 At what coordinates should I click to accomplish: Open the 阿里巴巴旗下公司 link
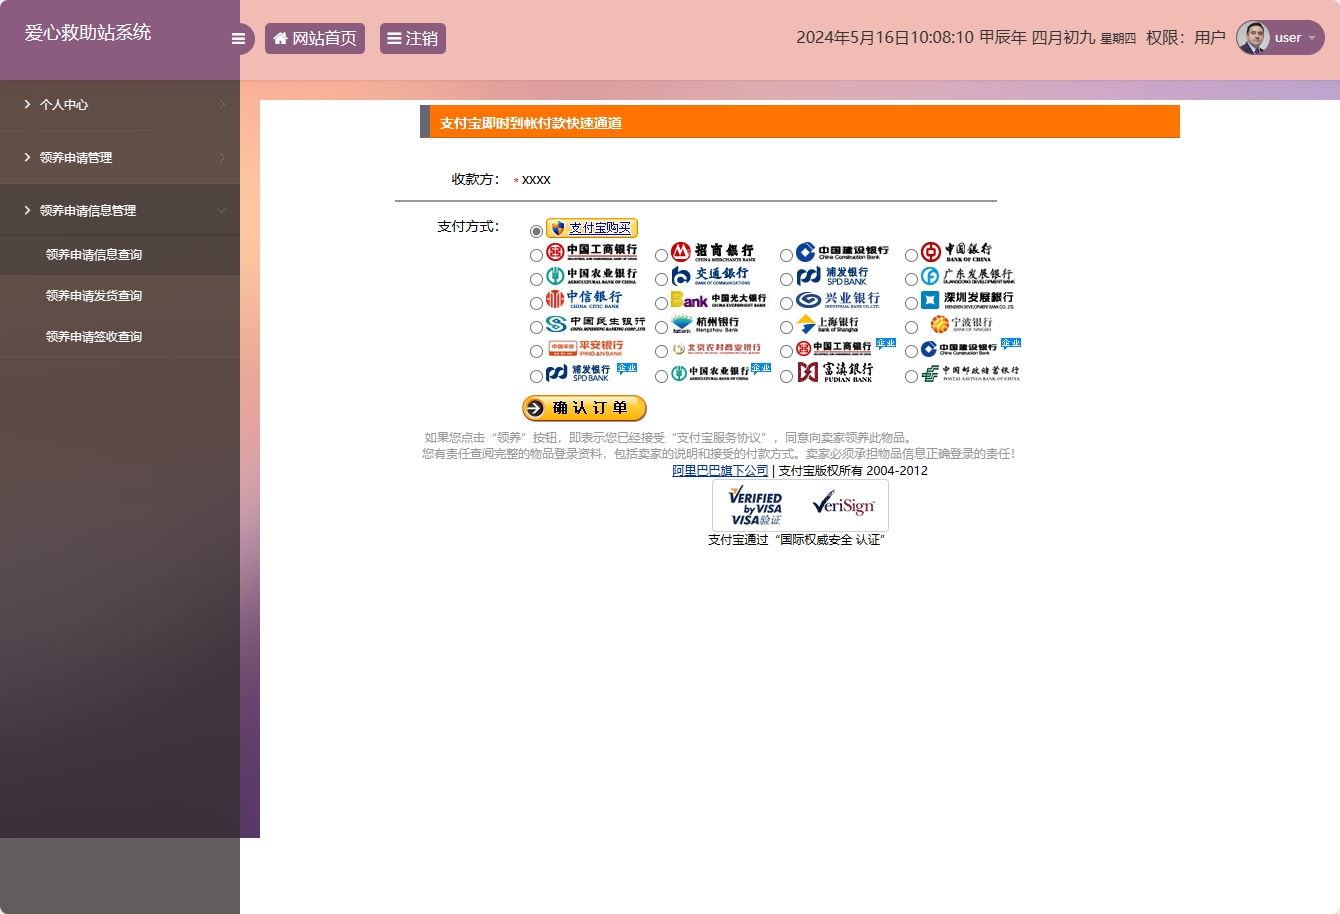720,470
